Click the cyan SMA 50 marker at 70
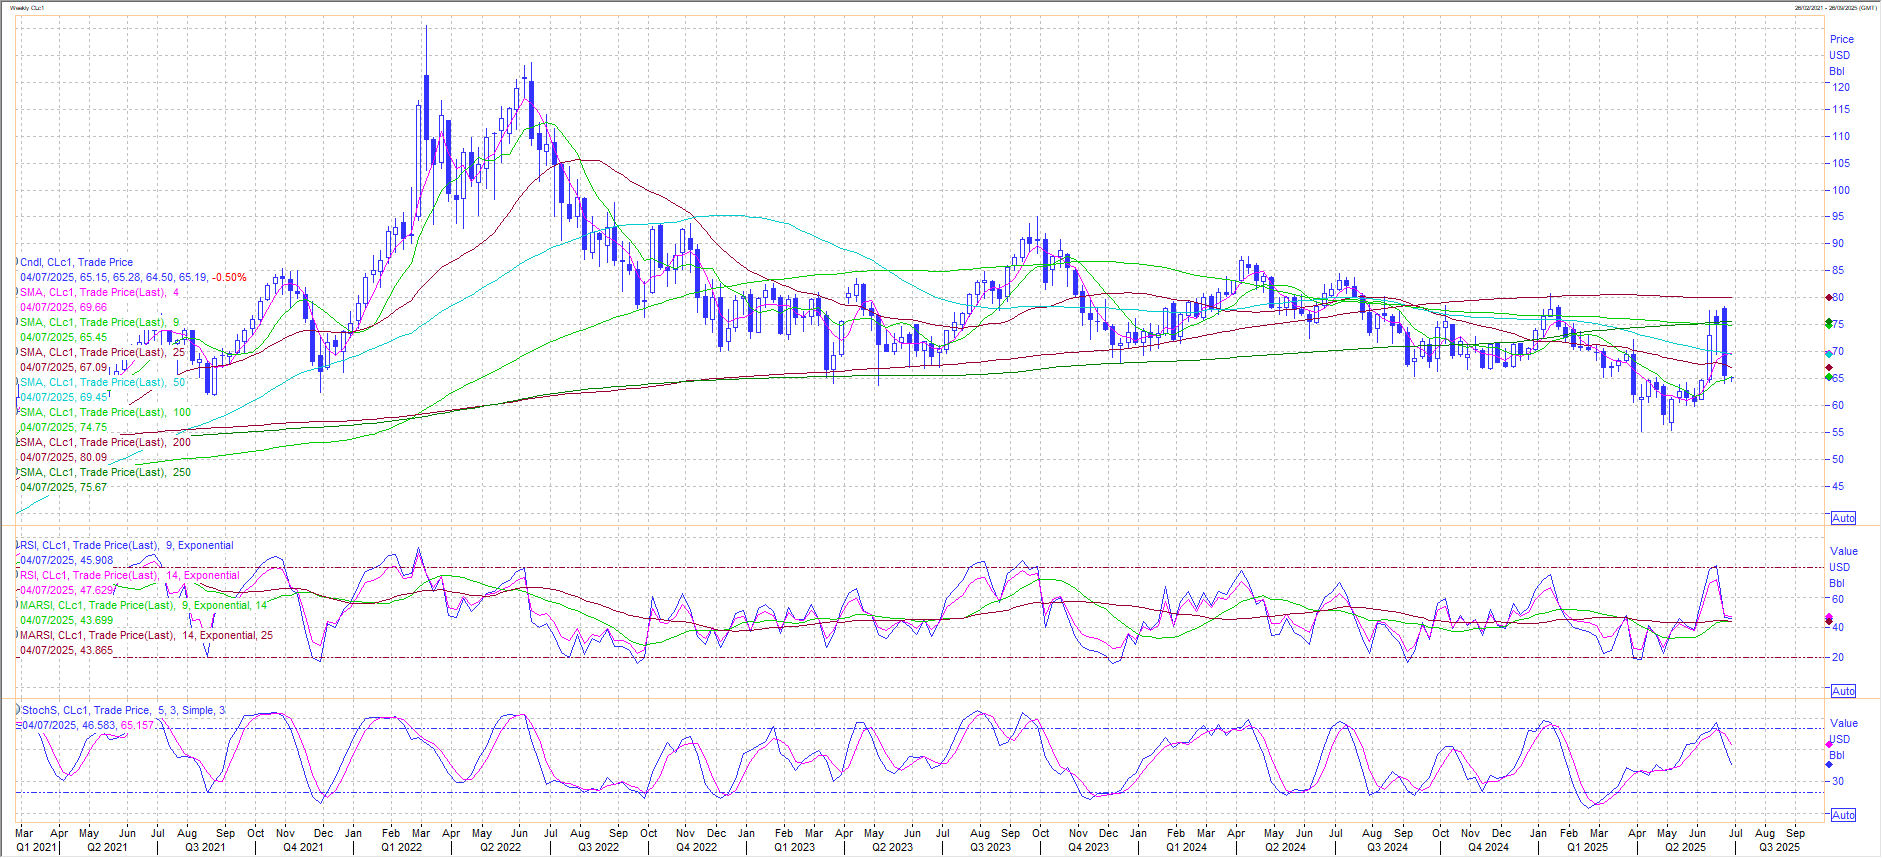 click(x=1829, y=353)
